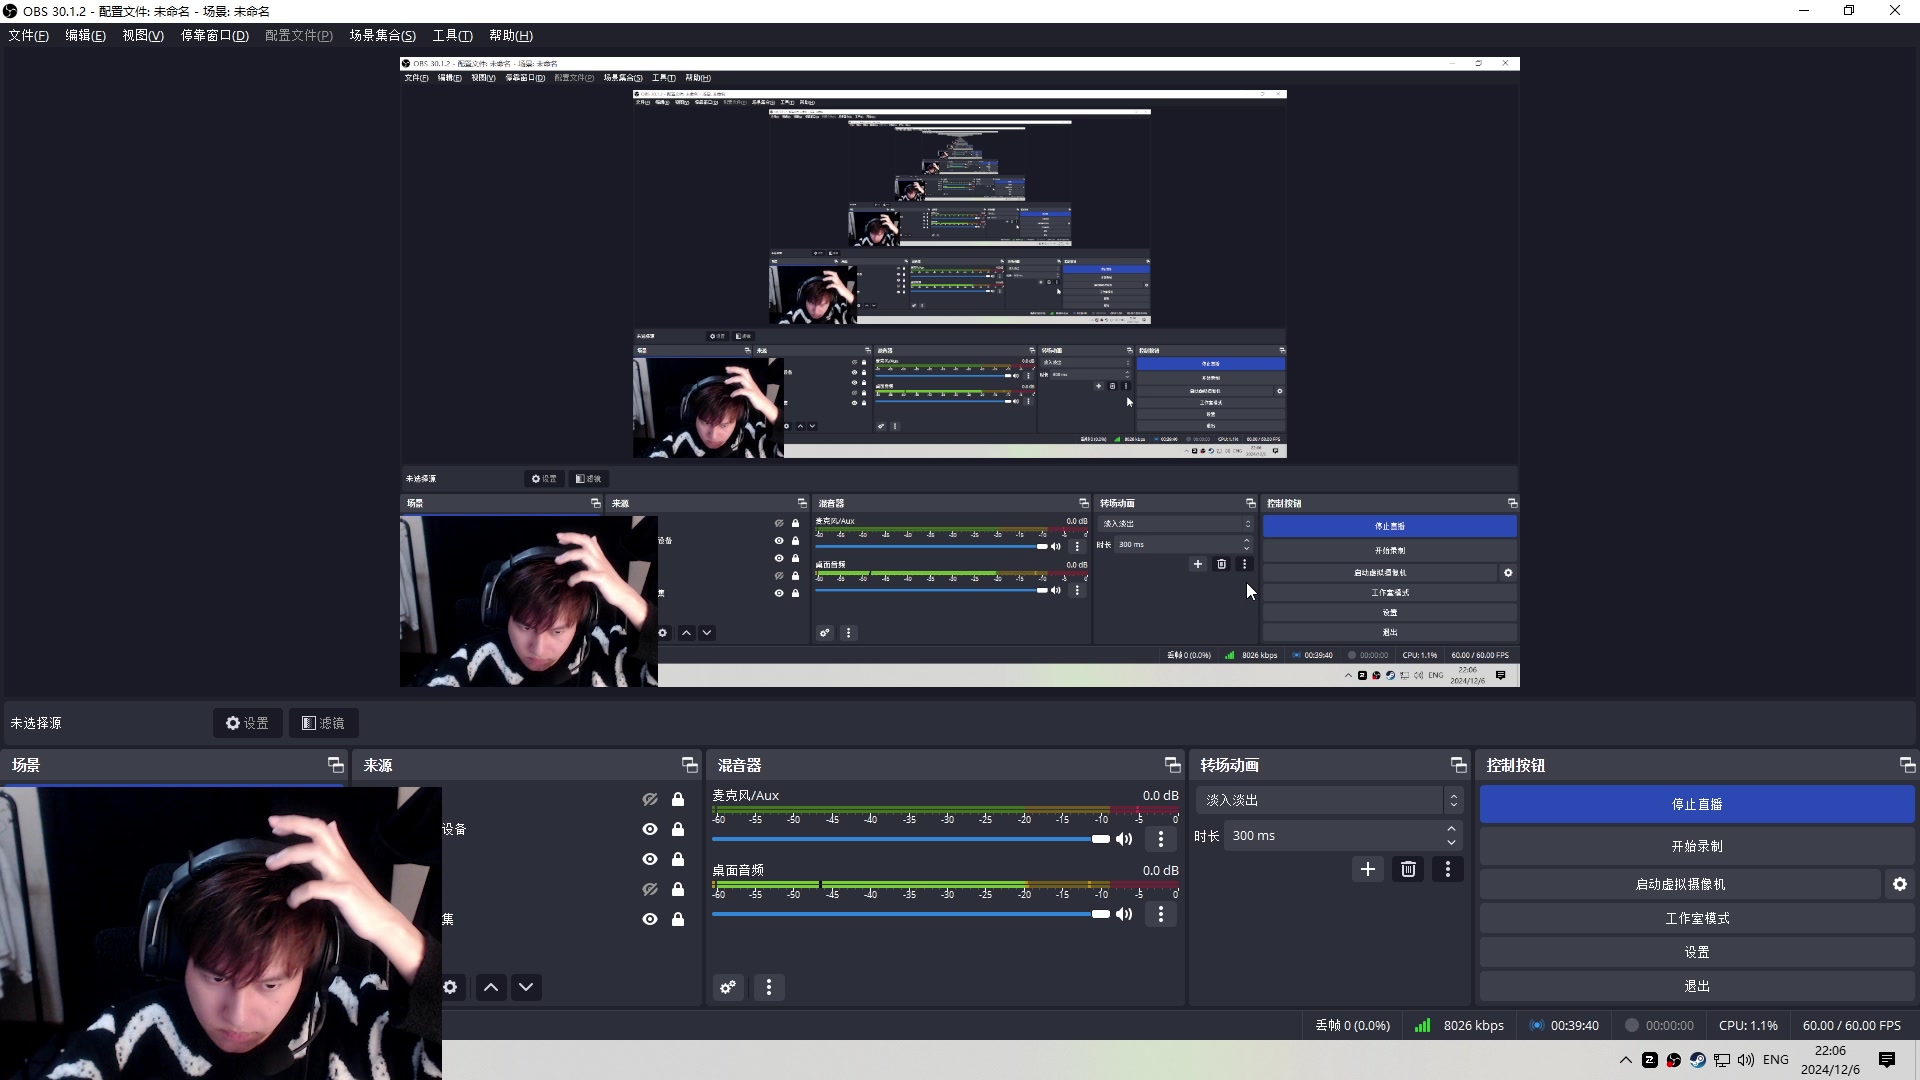Decrease transition duration with down arrow

(x=1451, y=842)
